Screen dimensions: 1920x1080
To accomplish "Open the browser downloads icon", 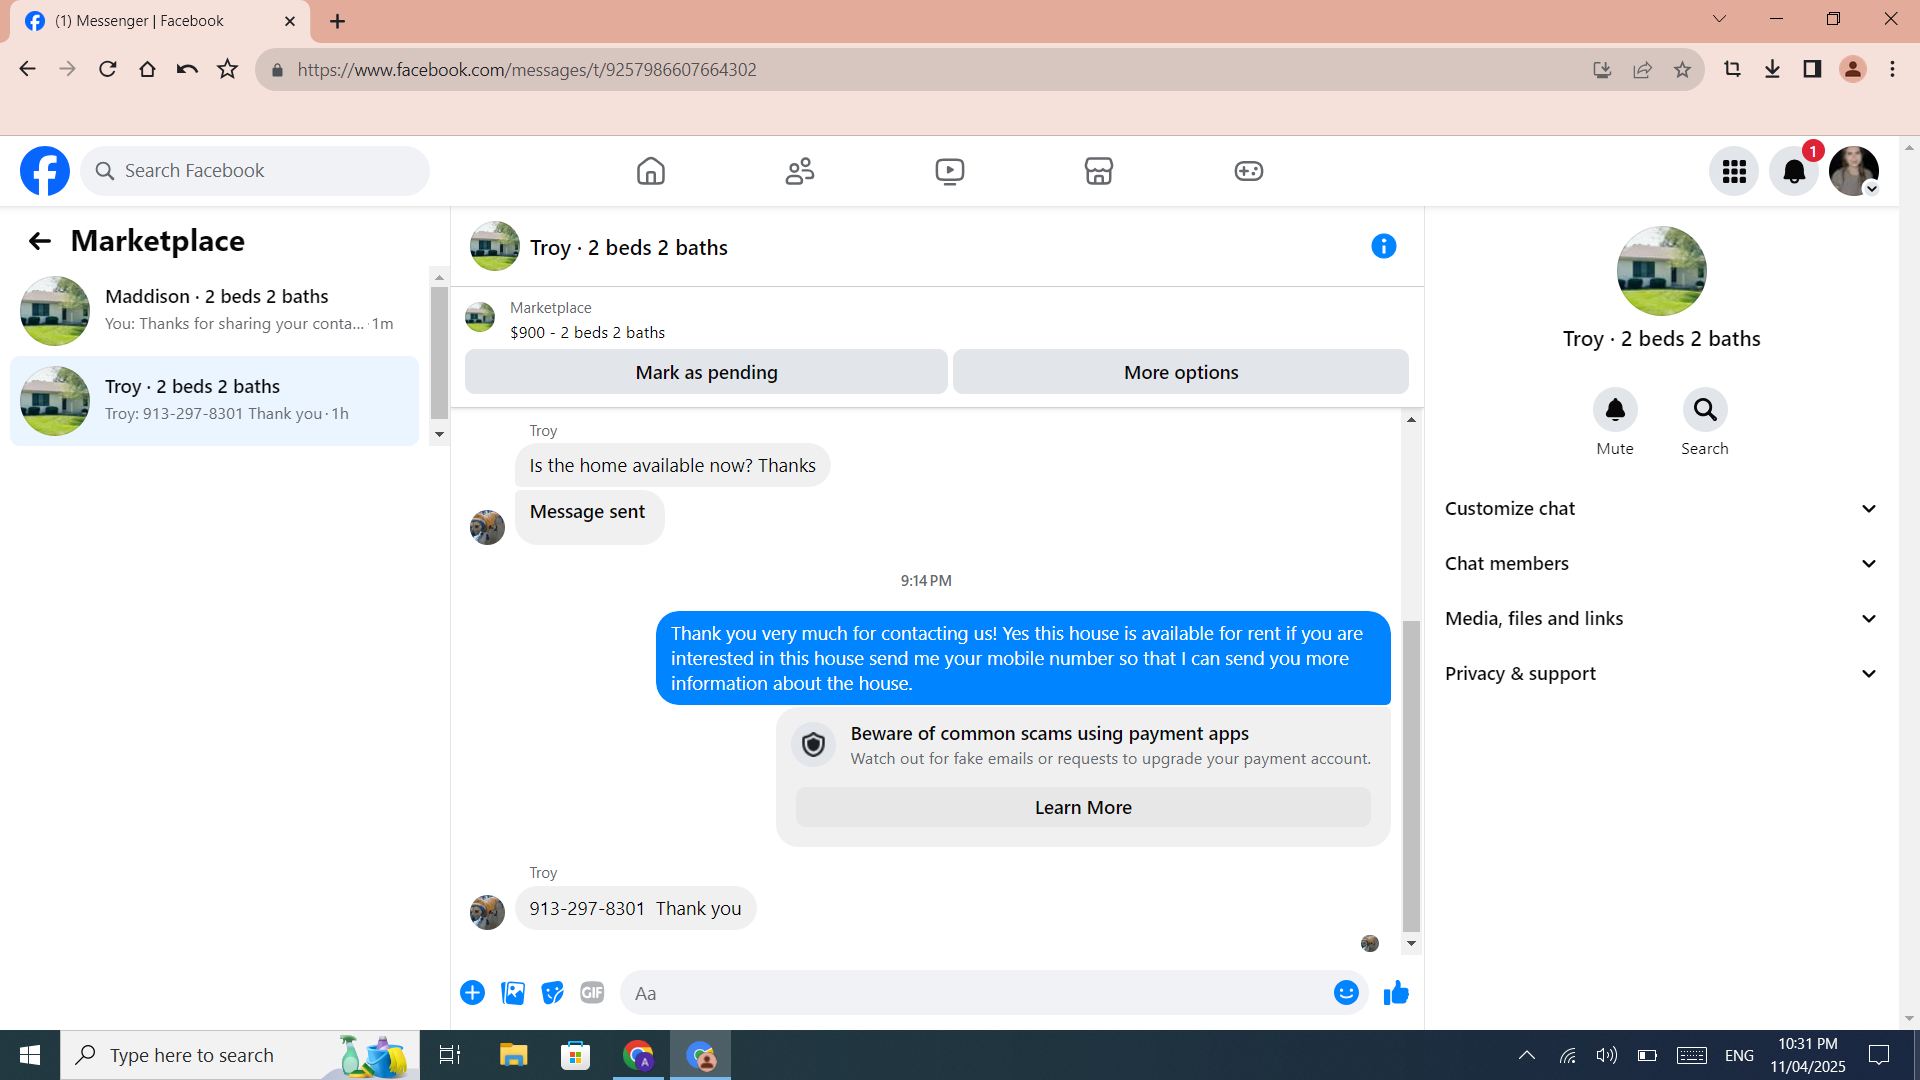I will [1772, 69].
